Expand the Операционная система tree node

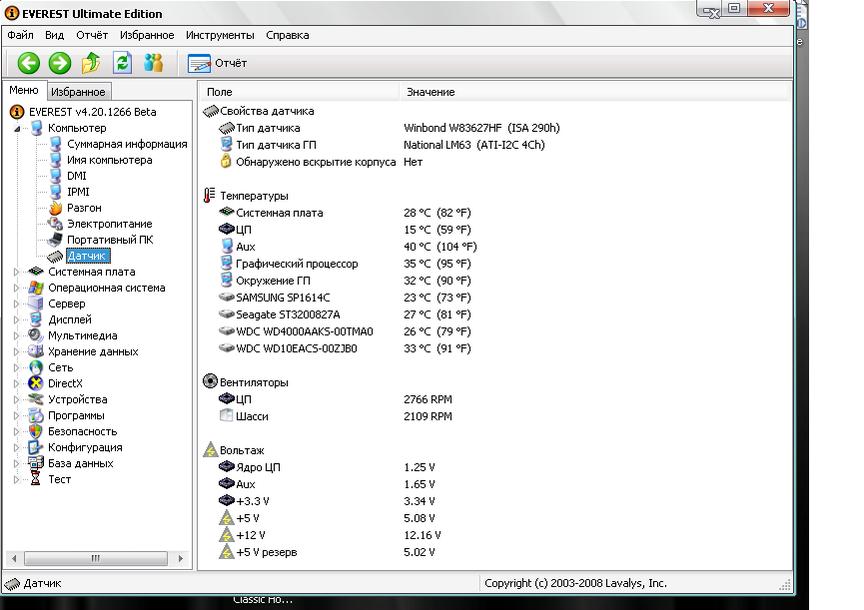pyautogui.click(x=16, y=288)
